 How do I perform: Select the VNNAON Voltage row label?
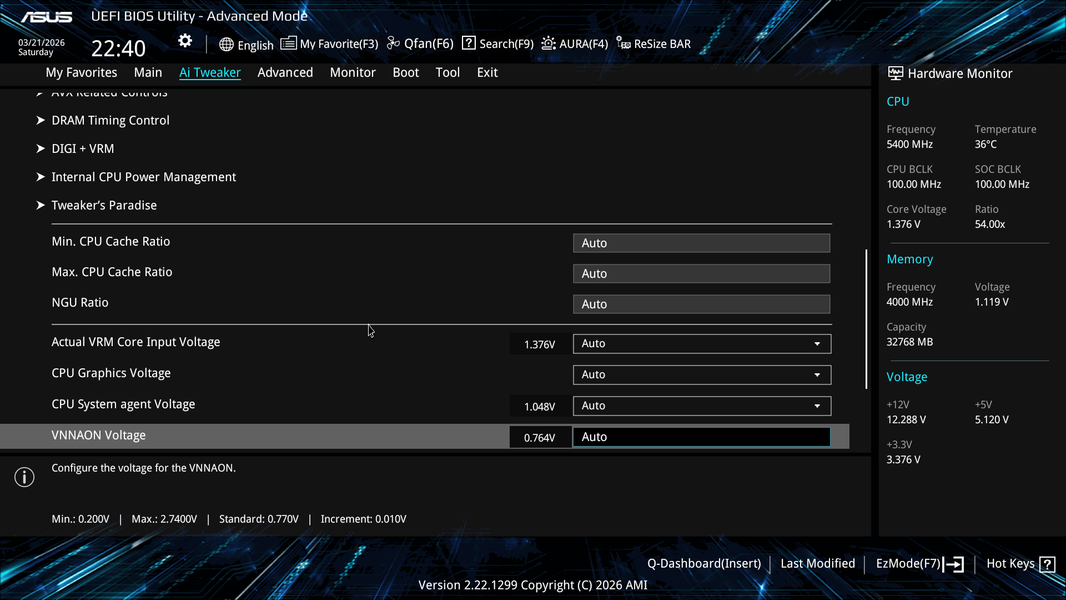(99, 436)
